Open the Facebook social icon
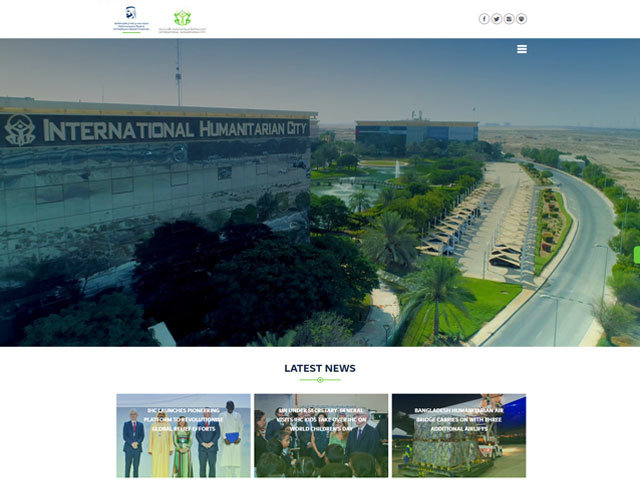 pos(484,19)
